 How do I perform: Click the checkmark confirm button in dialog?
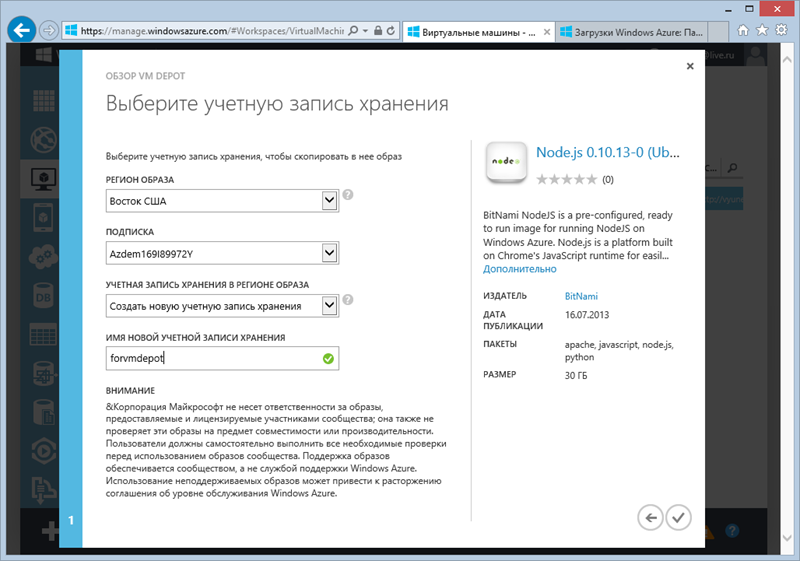tap(678, 518)
